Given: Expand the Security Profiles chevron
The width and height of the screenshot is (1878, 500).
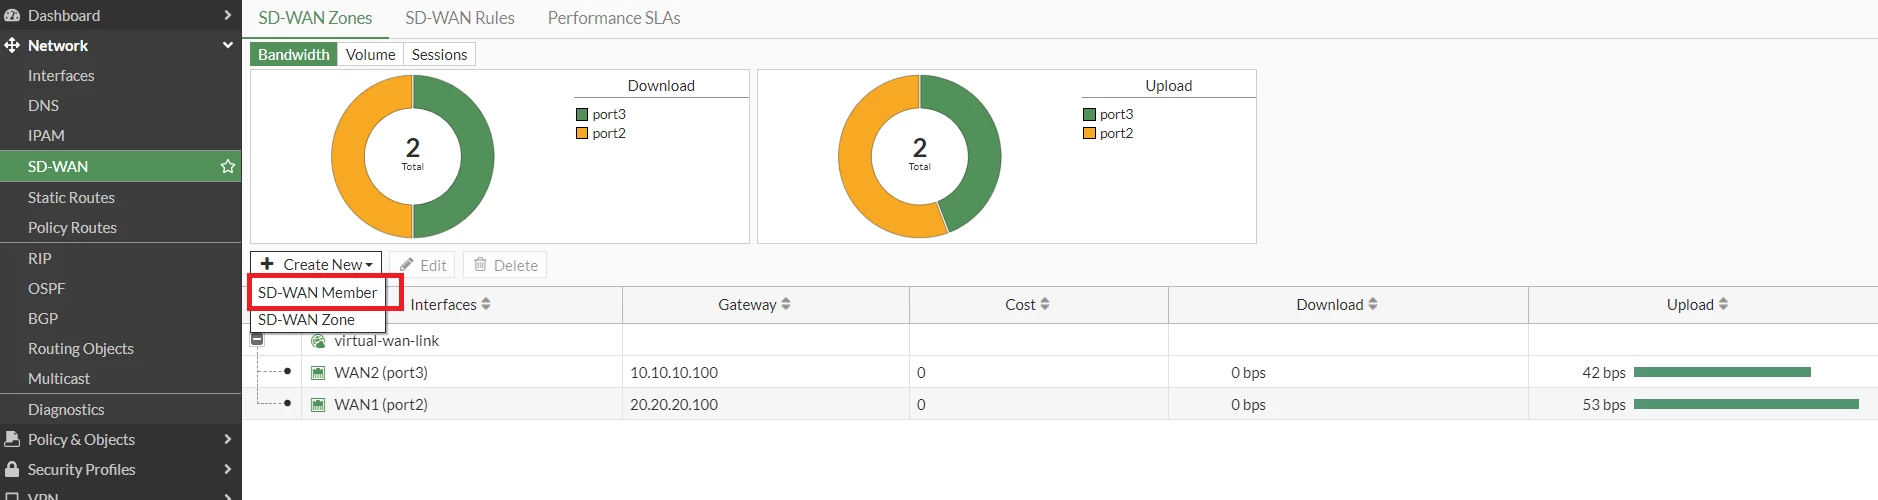Looking at the screenshot, I should [228, 469].
